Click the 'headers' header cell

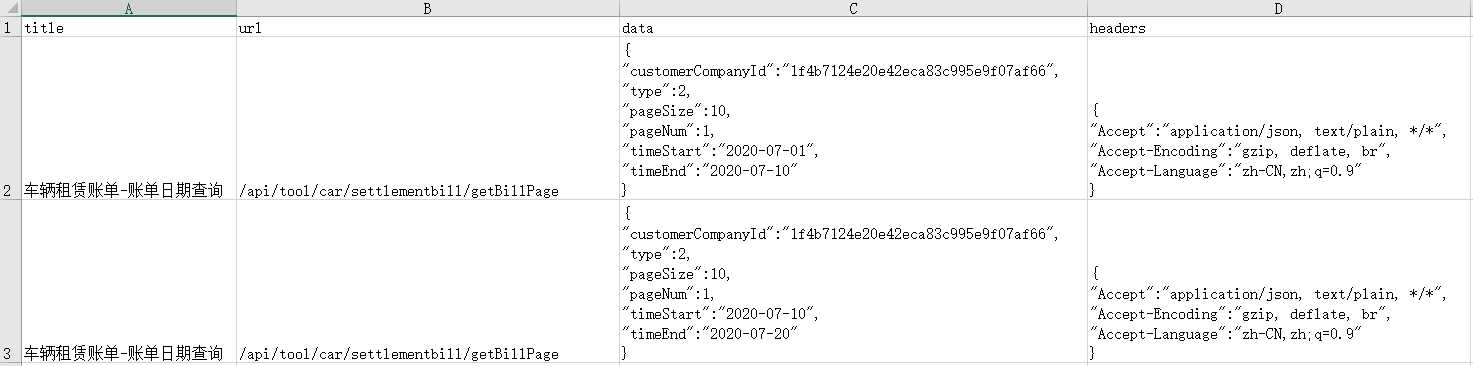pyautogui.click(x=1280, y=28)
